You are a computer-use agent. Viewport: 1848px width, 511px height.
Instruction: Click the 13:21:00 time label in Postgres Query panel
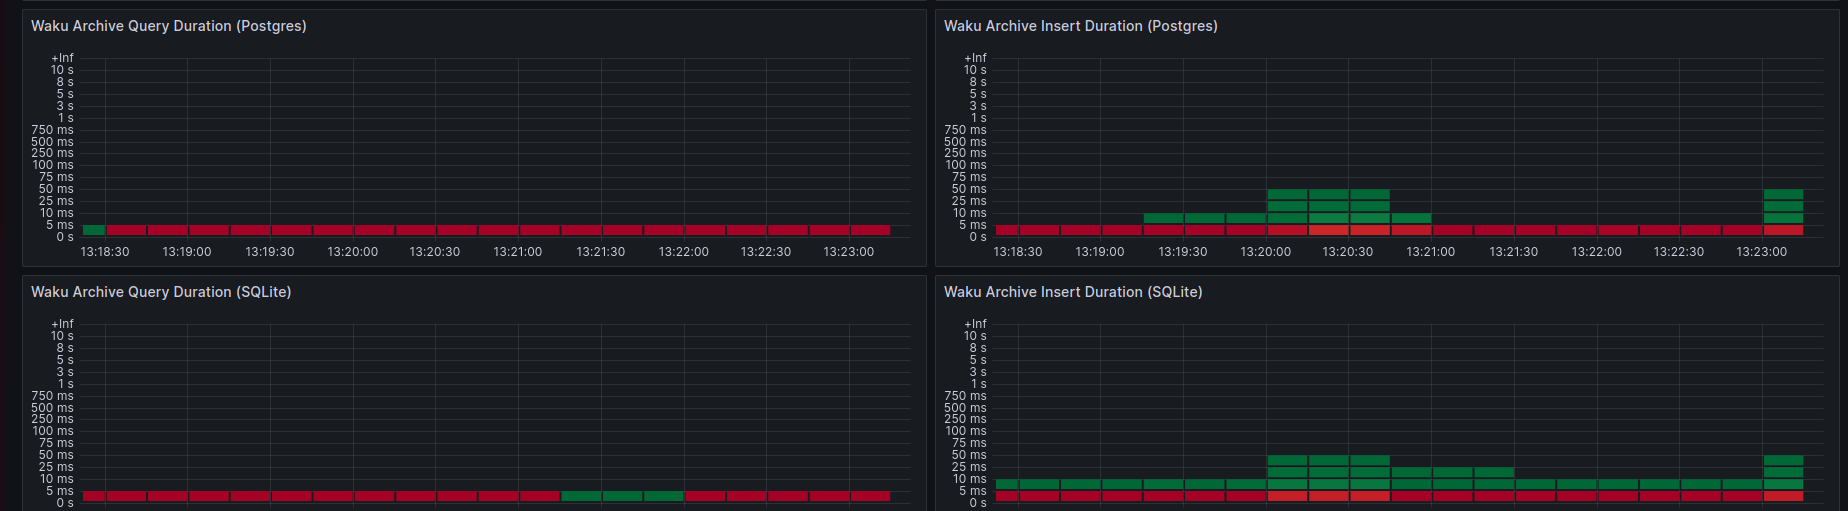click(517, 252)
